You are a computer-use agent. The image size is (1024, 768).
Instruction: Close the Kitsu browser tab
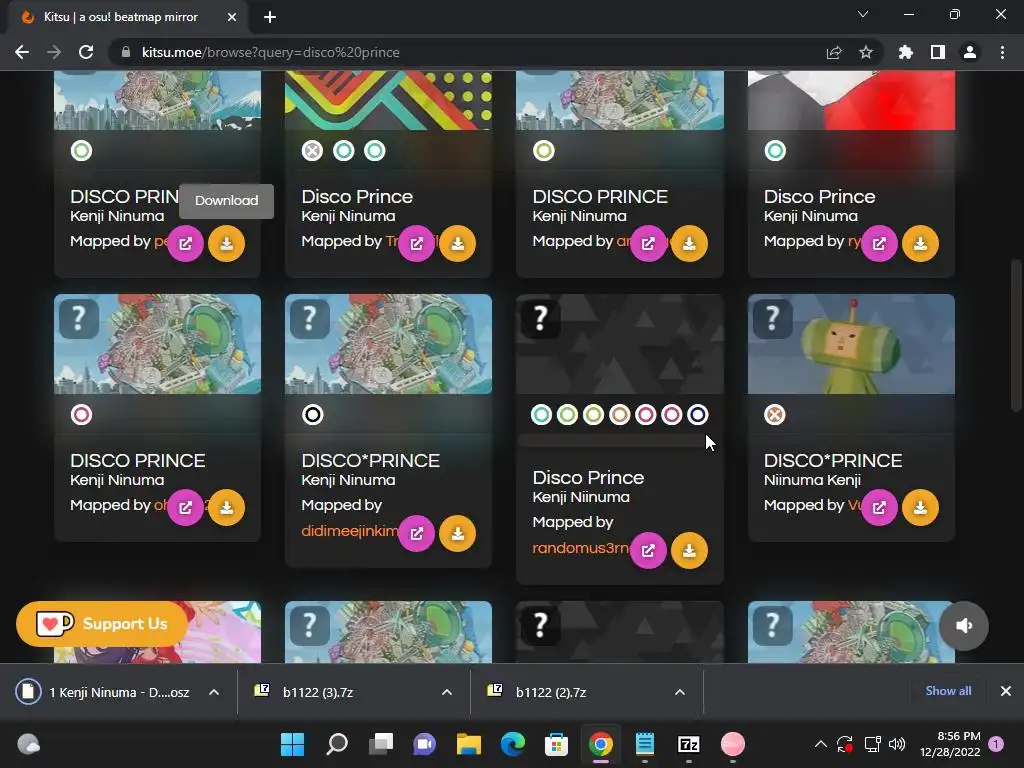[x=232, y=17]
